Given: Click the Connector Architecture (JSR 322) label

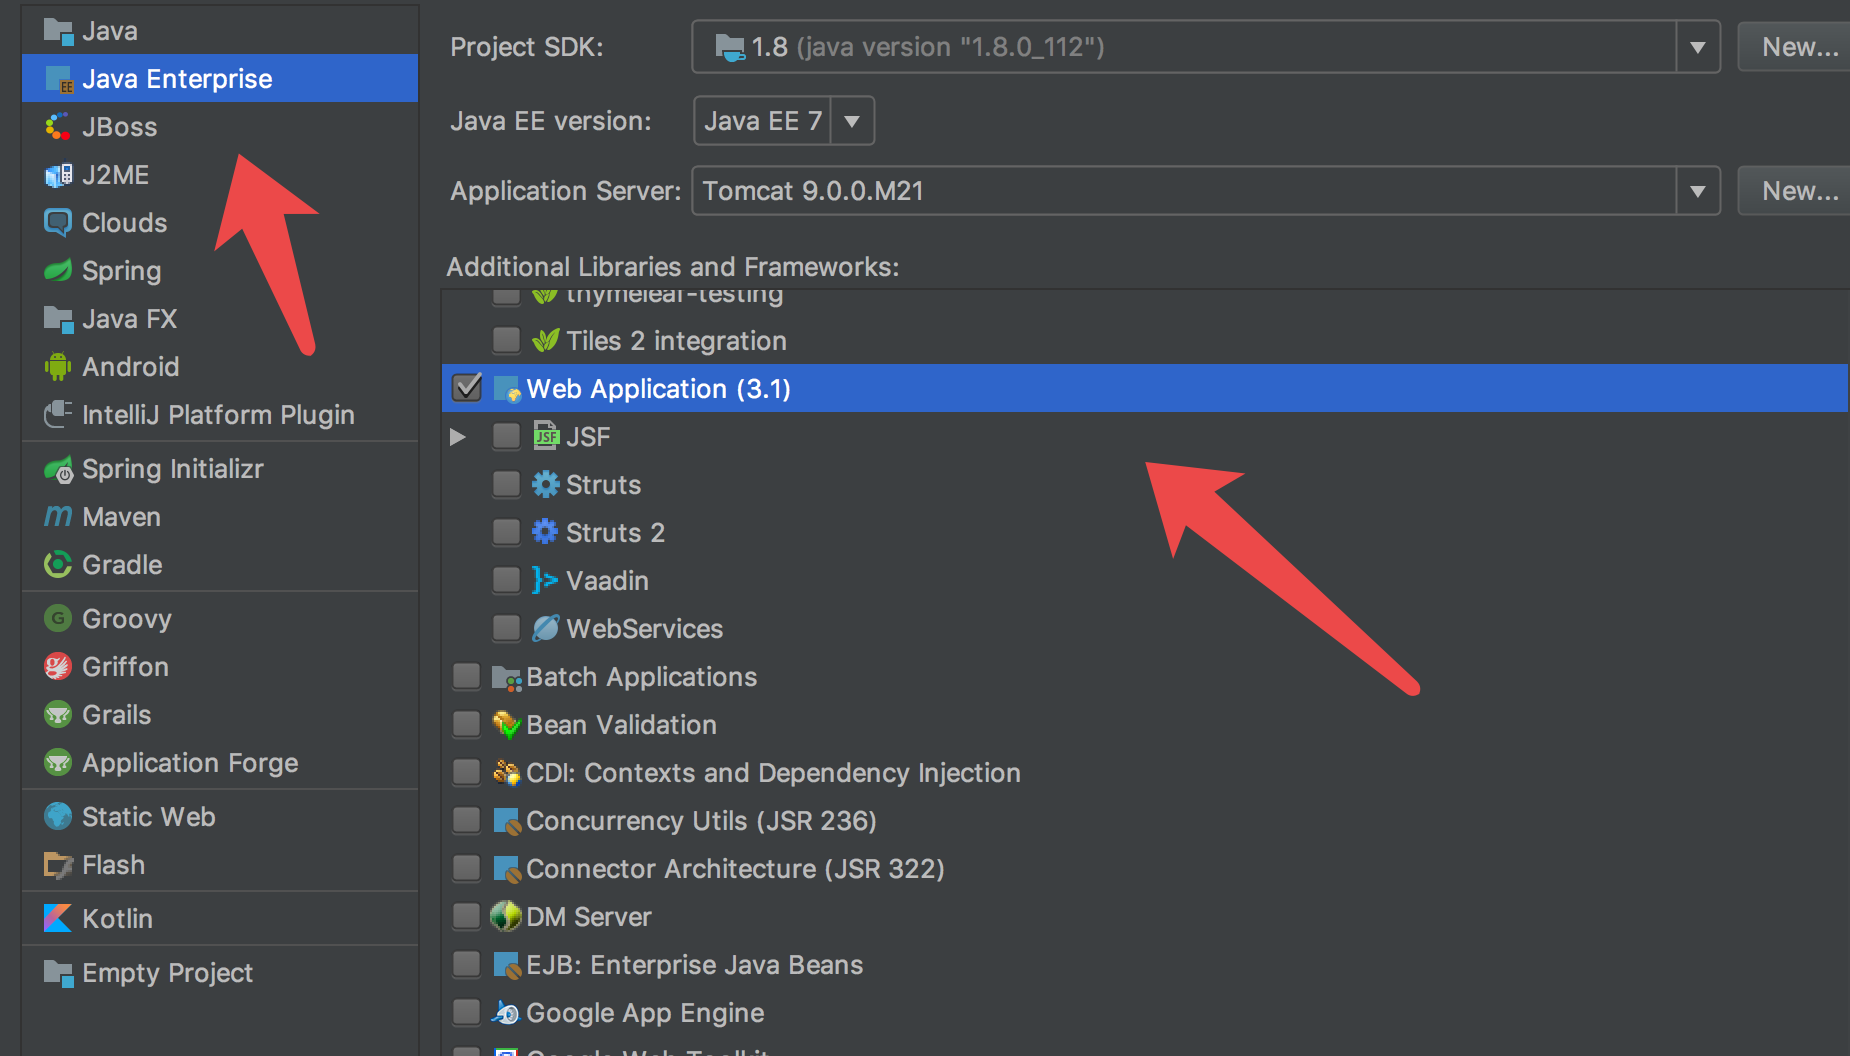Looking at the screenshot, I should 736,869.
